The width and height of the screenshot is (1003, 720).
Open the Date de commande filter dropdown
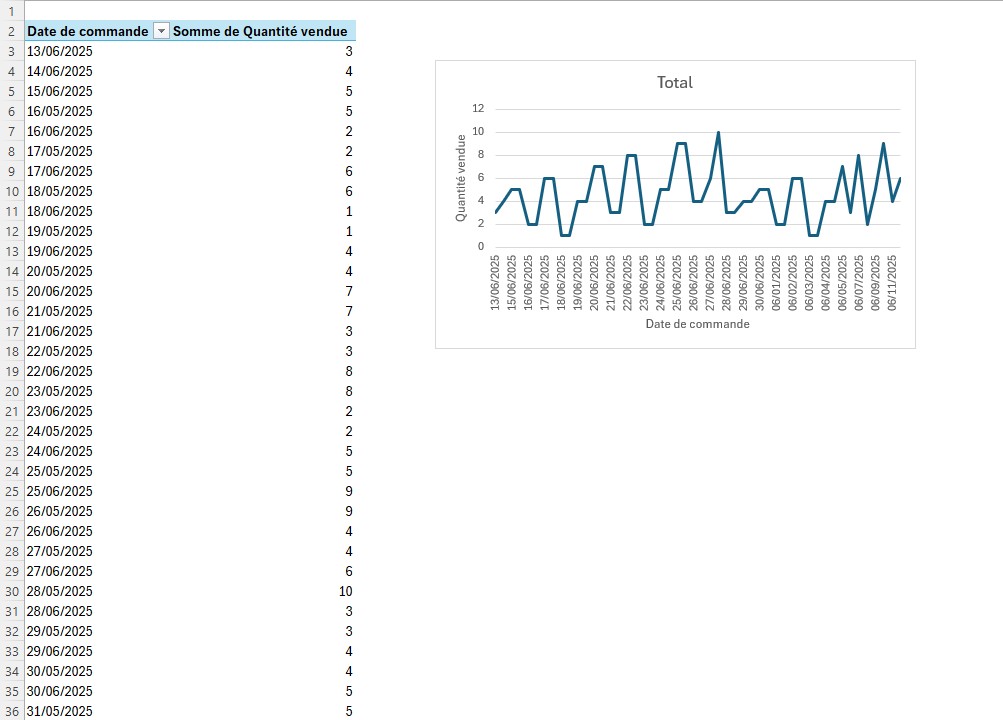click(161, 31)
